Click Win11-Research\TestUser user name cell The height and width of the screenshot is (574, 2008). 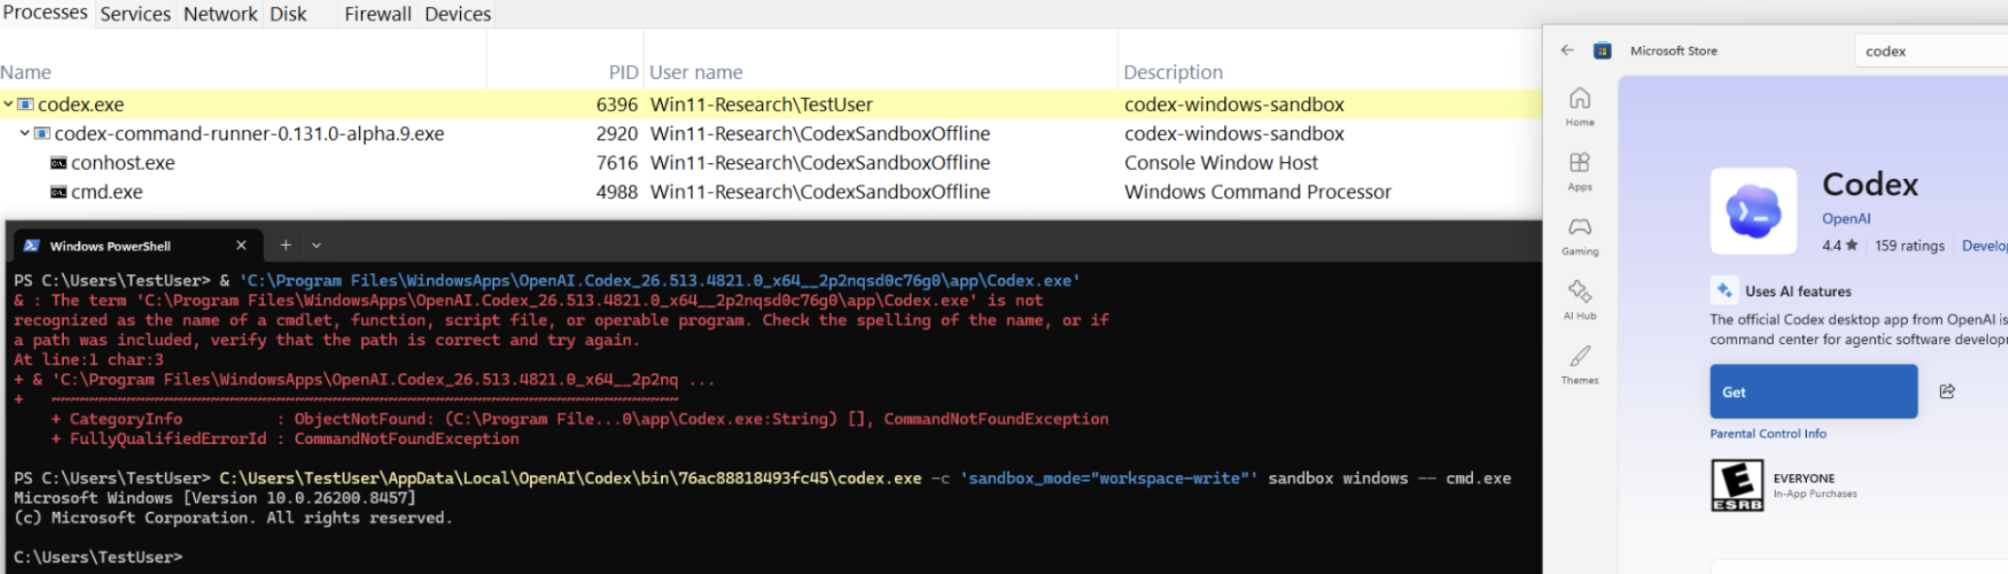pos(761,104)
